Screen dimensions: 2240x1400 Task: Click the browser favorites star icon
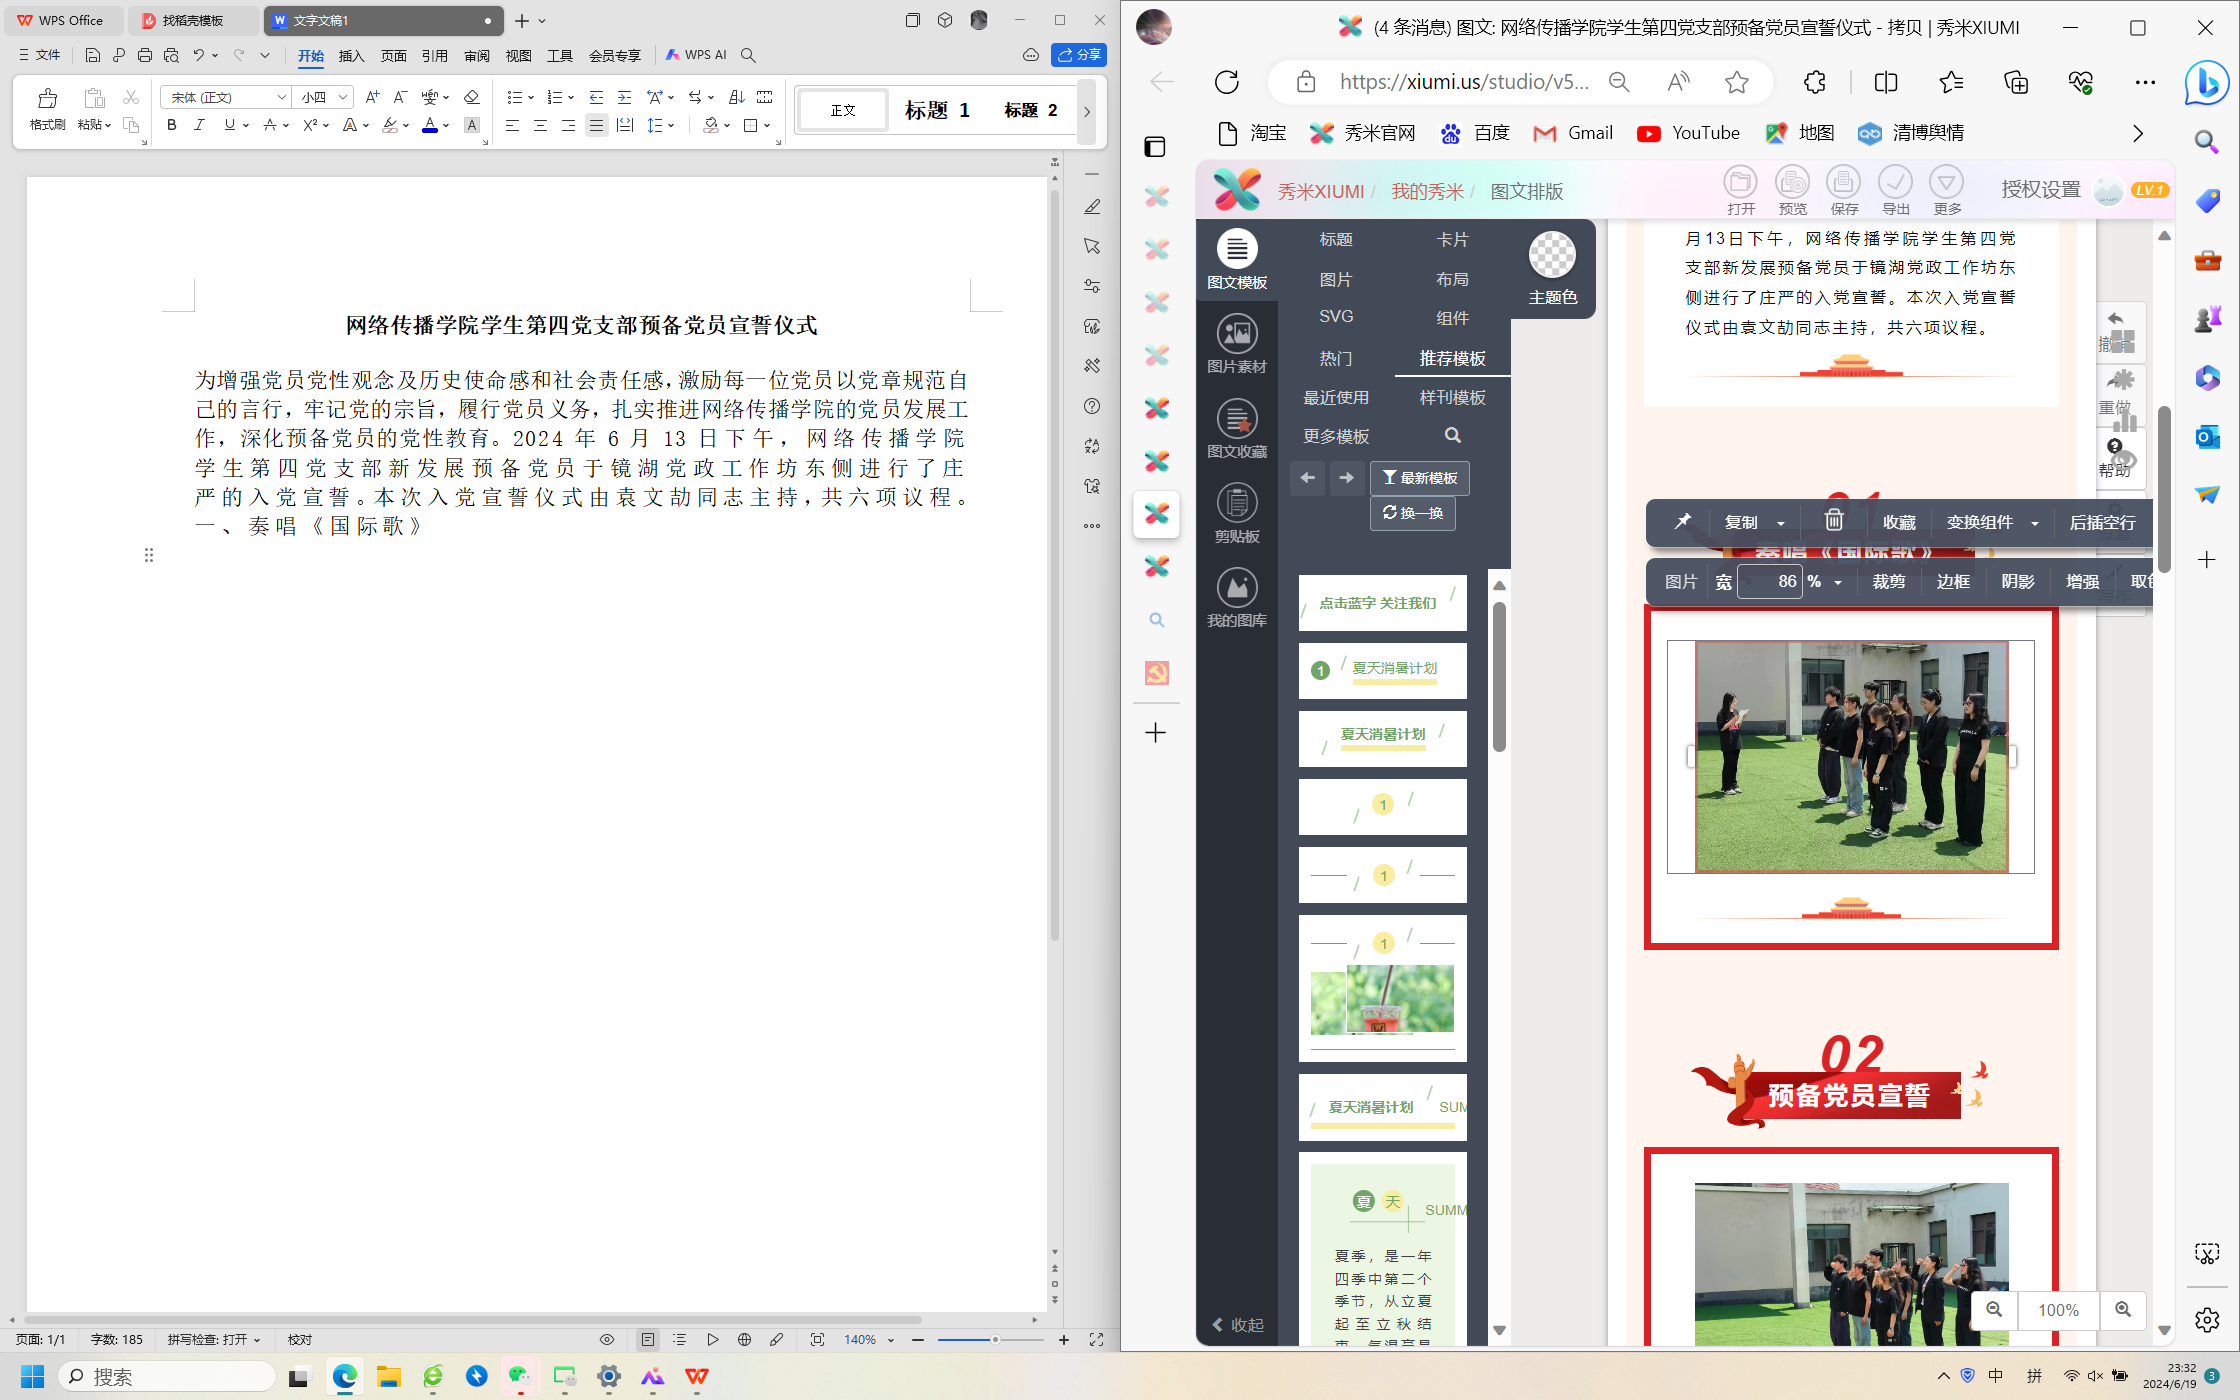point(1736,82)
